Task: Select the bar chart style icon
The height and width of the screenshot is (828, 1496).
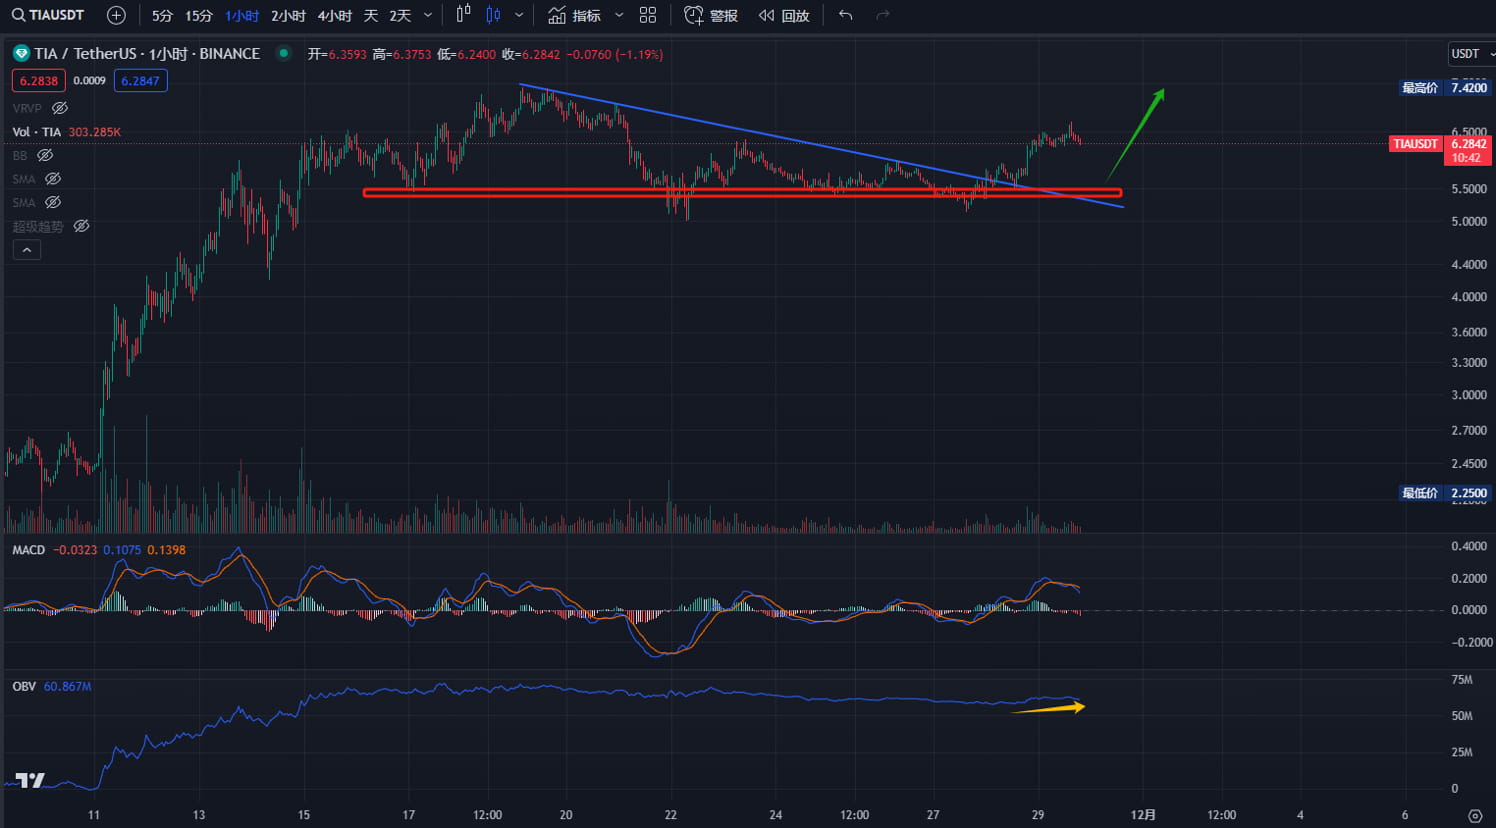Action: (x=463, y=15)
